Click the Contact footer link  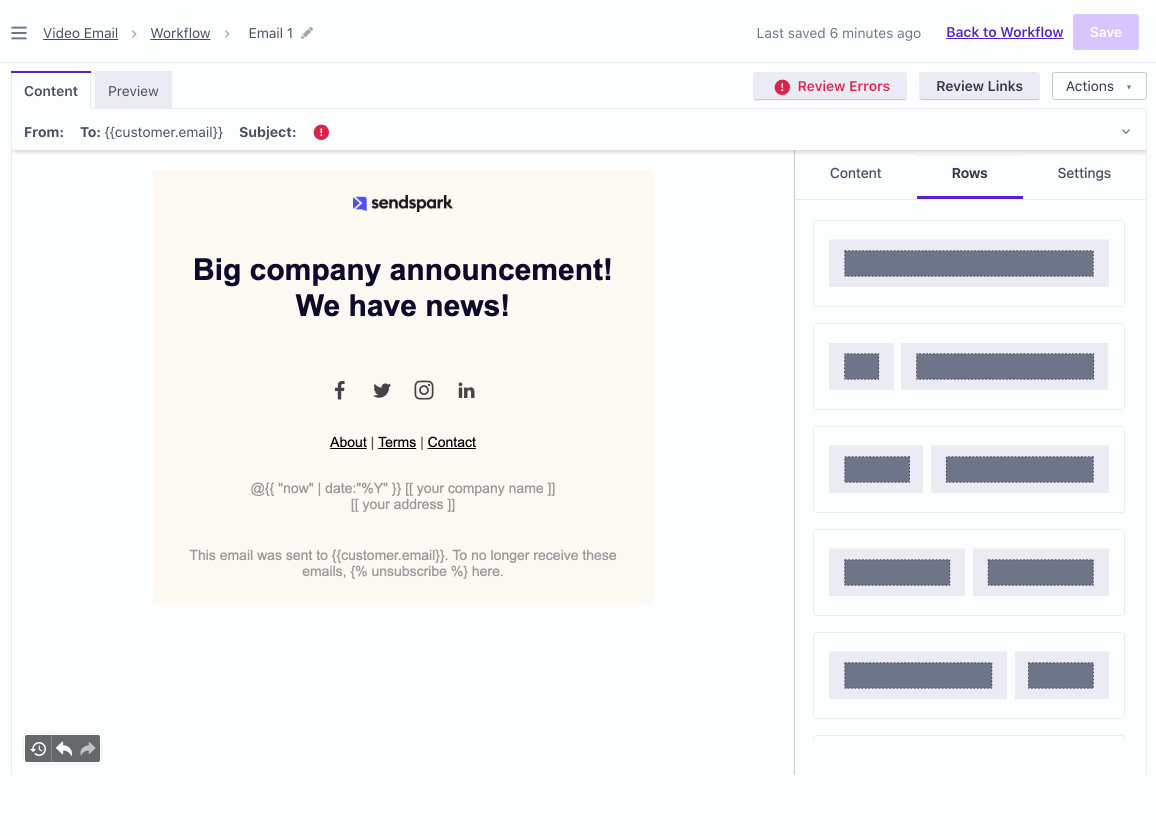pyautogui.click(x=452, y=442)
